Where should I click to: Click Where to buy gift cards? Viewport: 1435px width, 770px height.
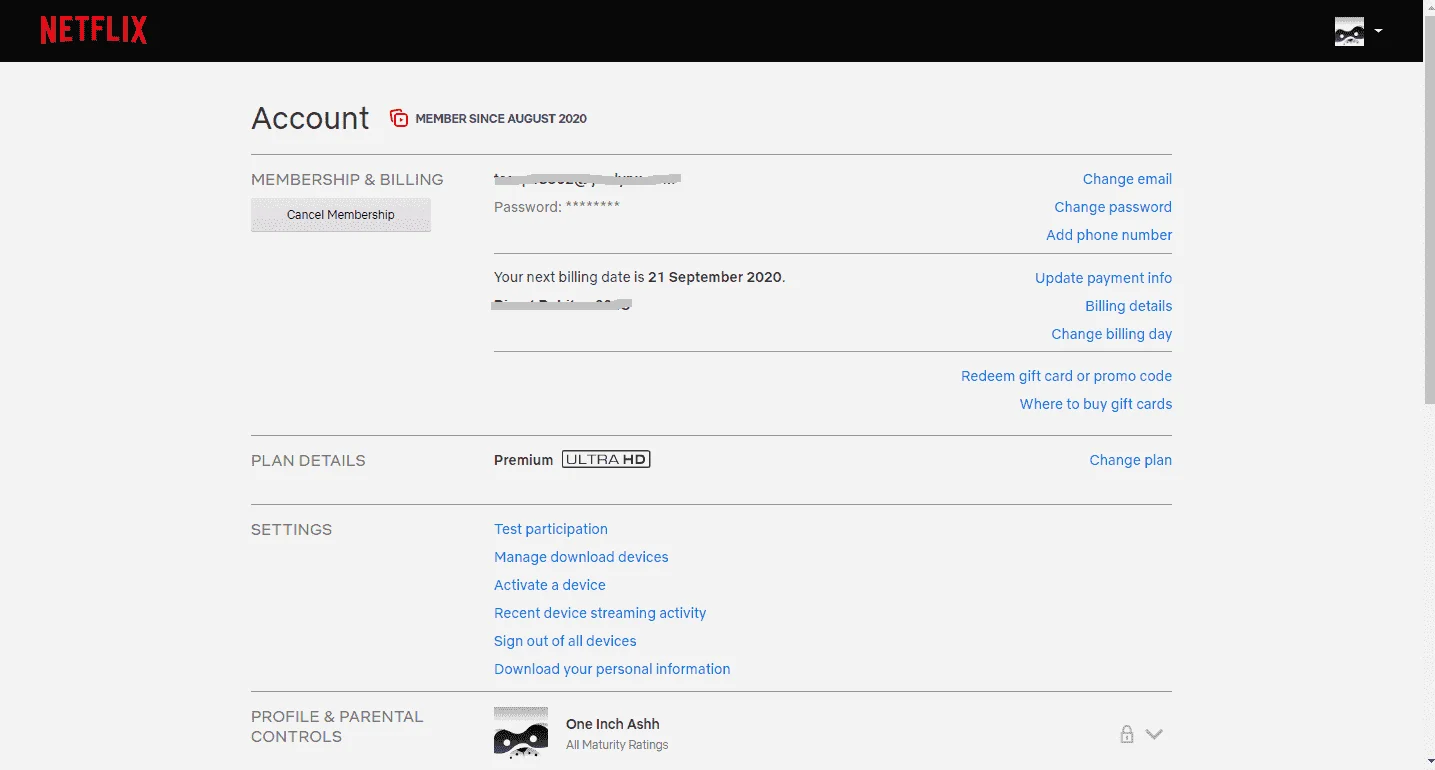point(1095,404)
